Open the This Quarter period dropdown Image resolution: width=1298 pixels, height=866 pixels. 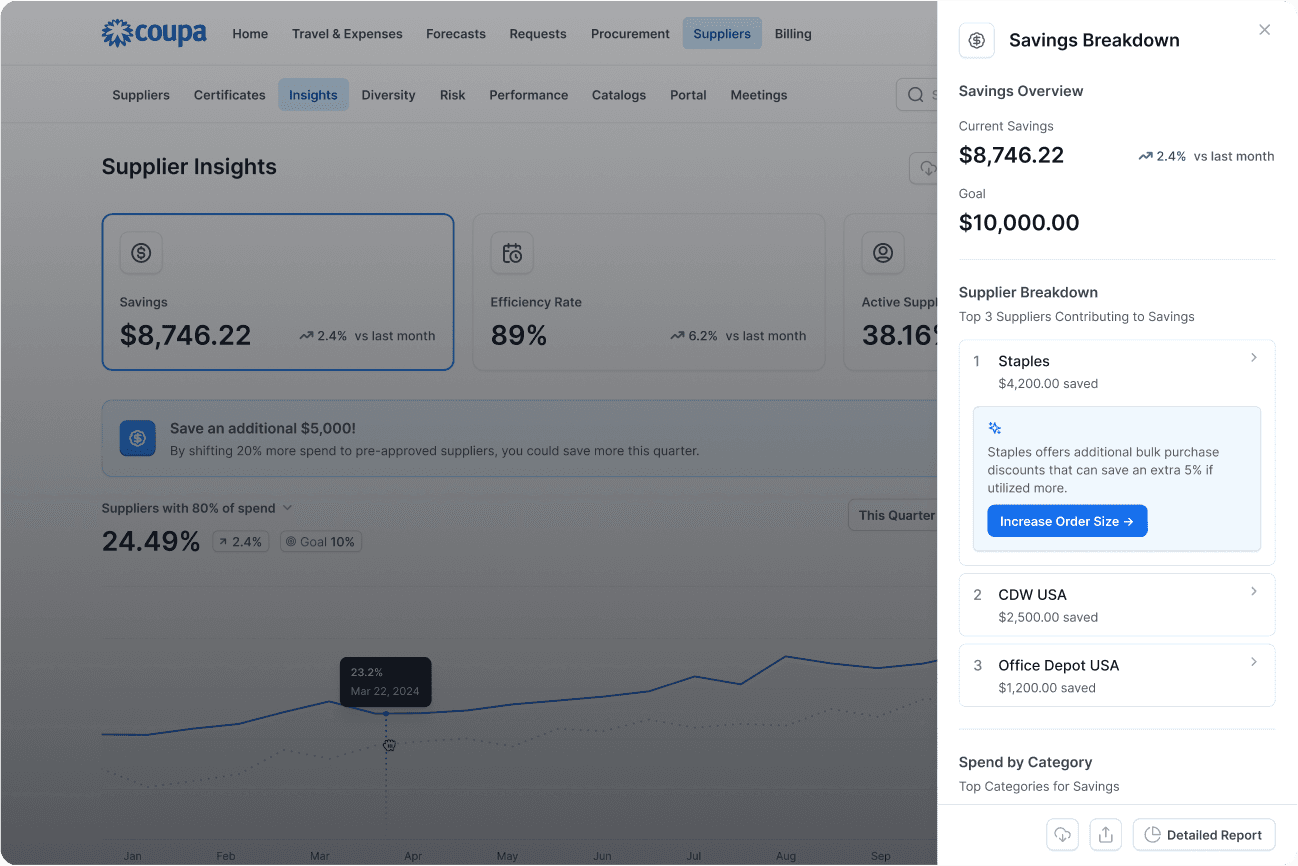pyautogui.click(x=893, y=515)
